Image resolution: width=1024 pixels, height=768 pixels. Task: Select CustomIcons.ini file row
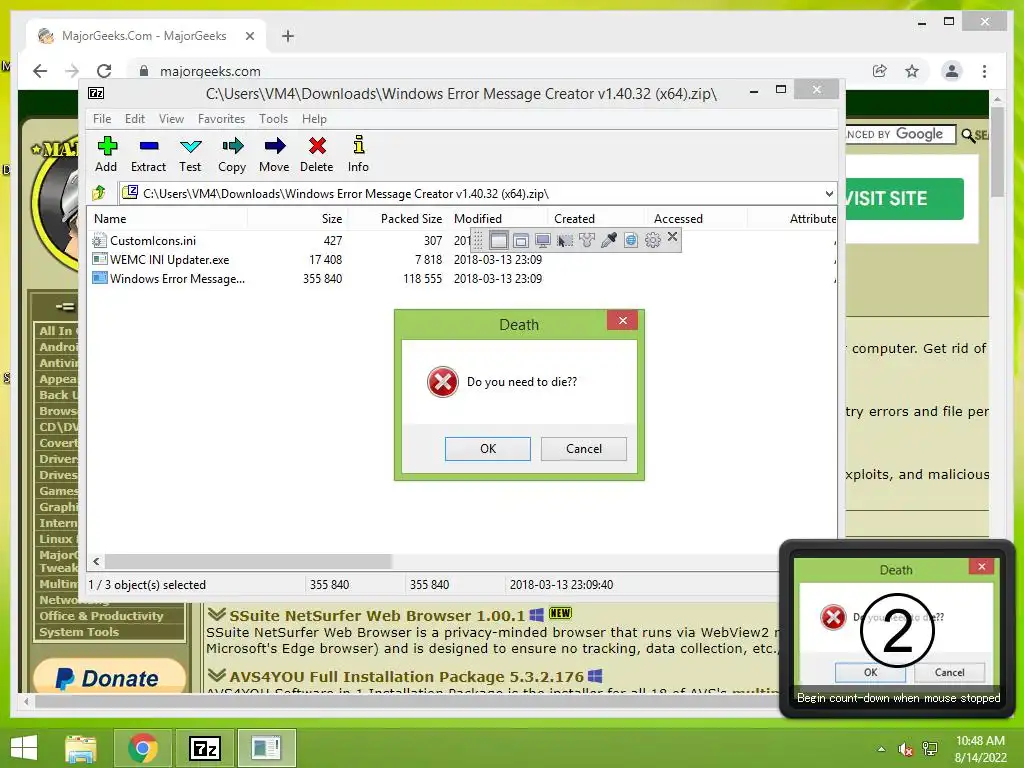(461, 241)
